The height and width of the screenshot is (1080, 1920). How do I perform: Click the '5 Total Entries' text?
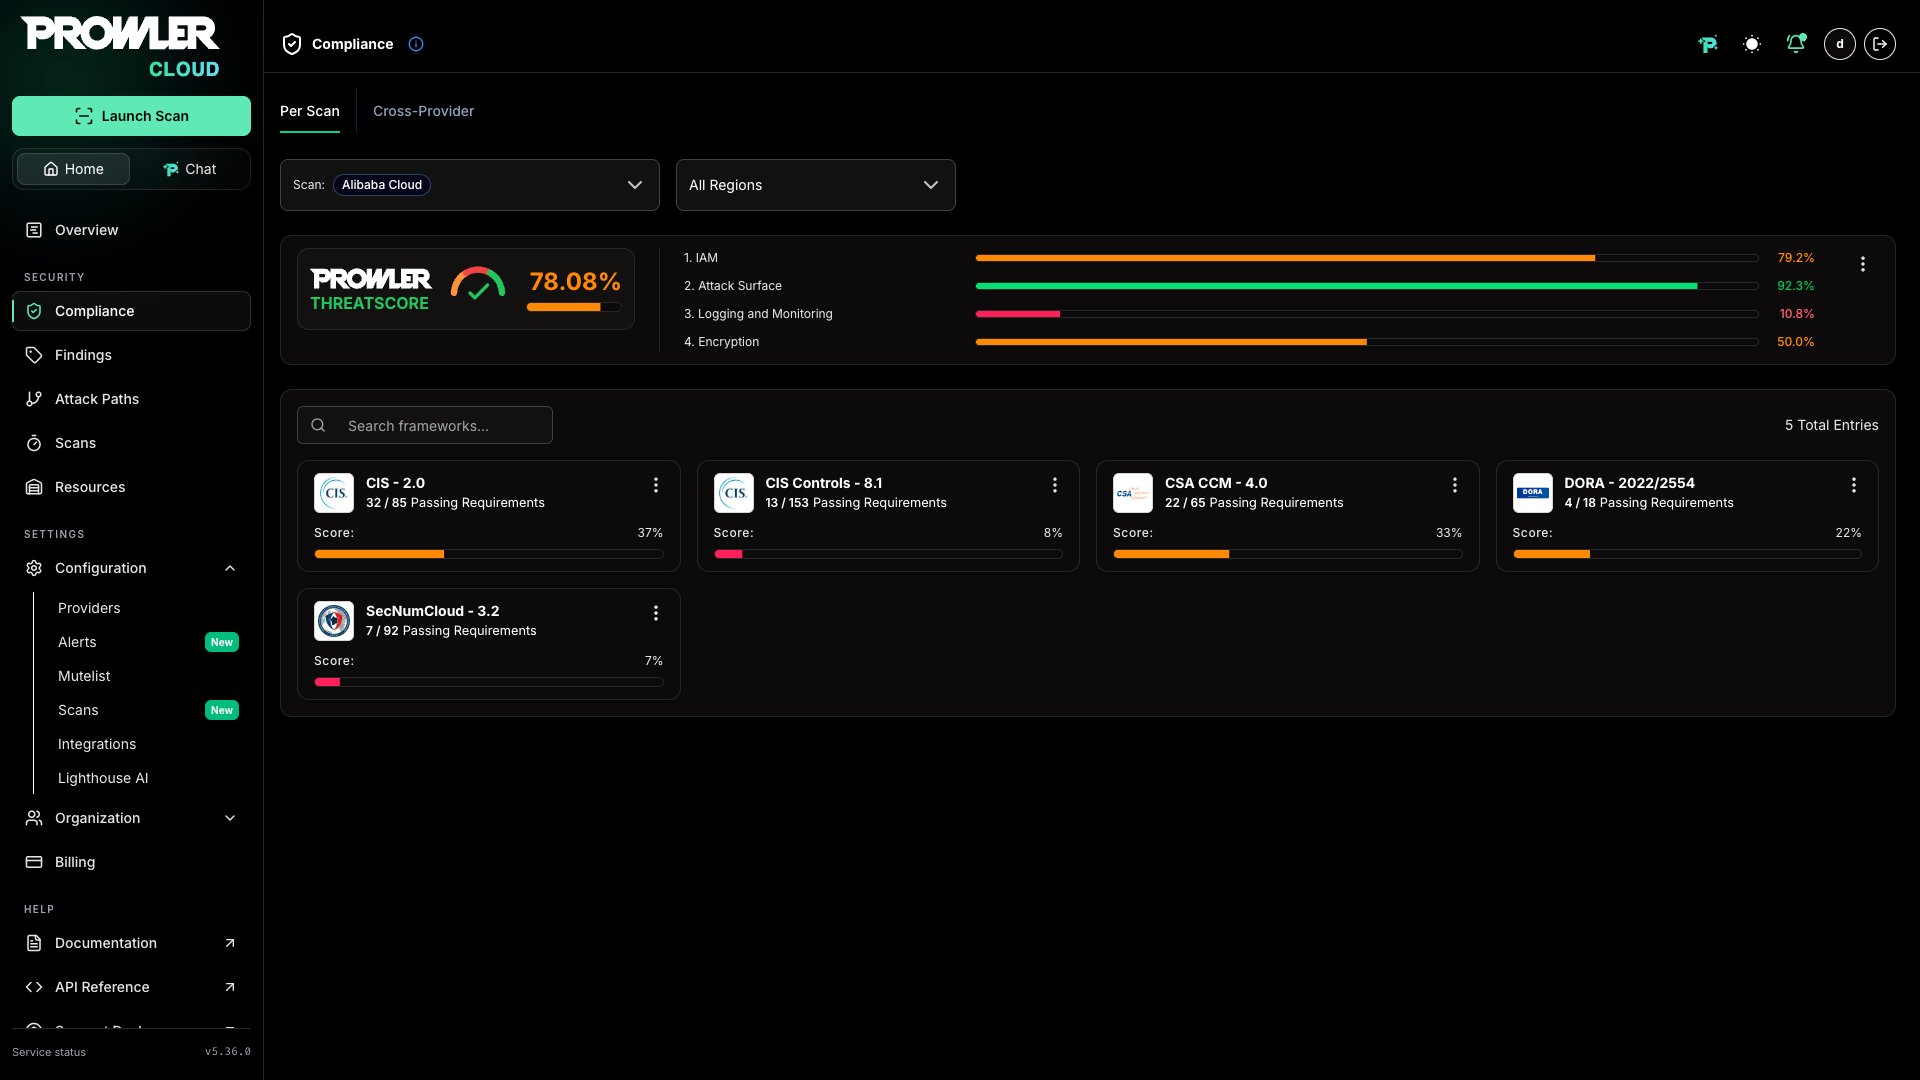pos(1832,425)
